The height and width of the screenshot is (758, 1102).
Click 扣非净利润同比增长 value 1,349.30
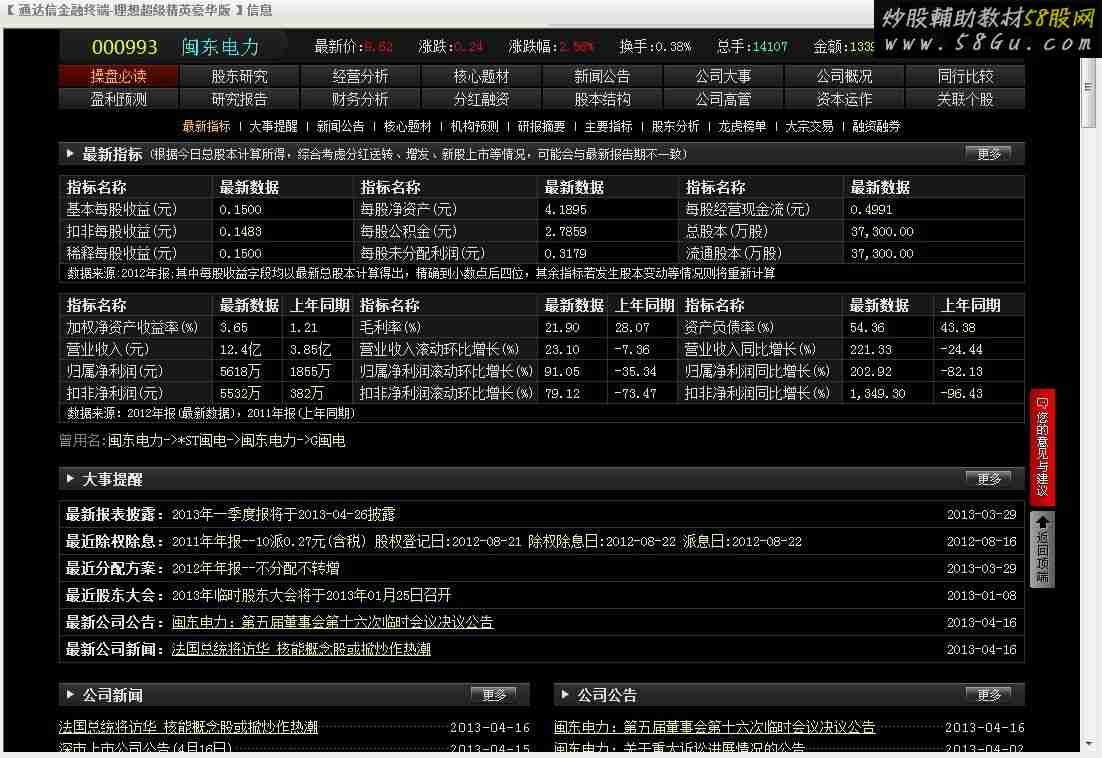(x=877, y=393)
